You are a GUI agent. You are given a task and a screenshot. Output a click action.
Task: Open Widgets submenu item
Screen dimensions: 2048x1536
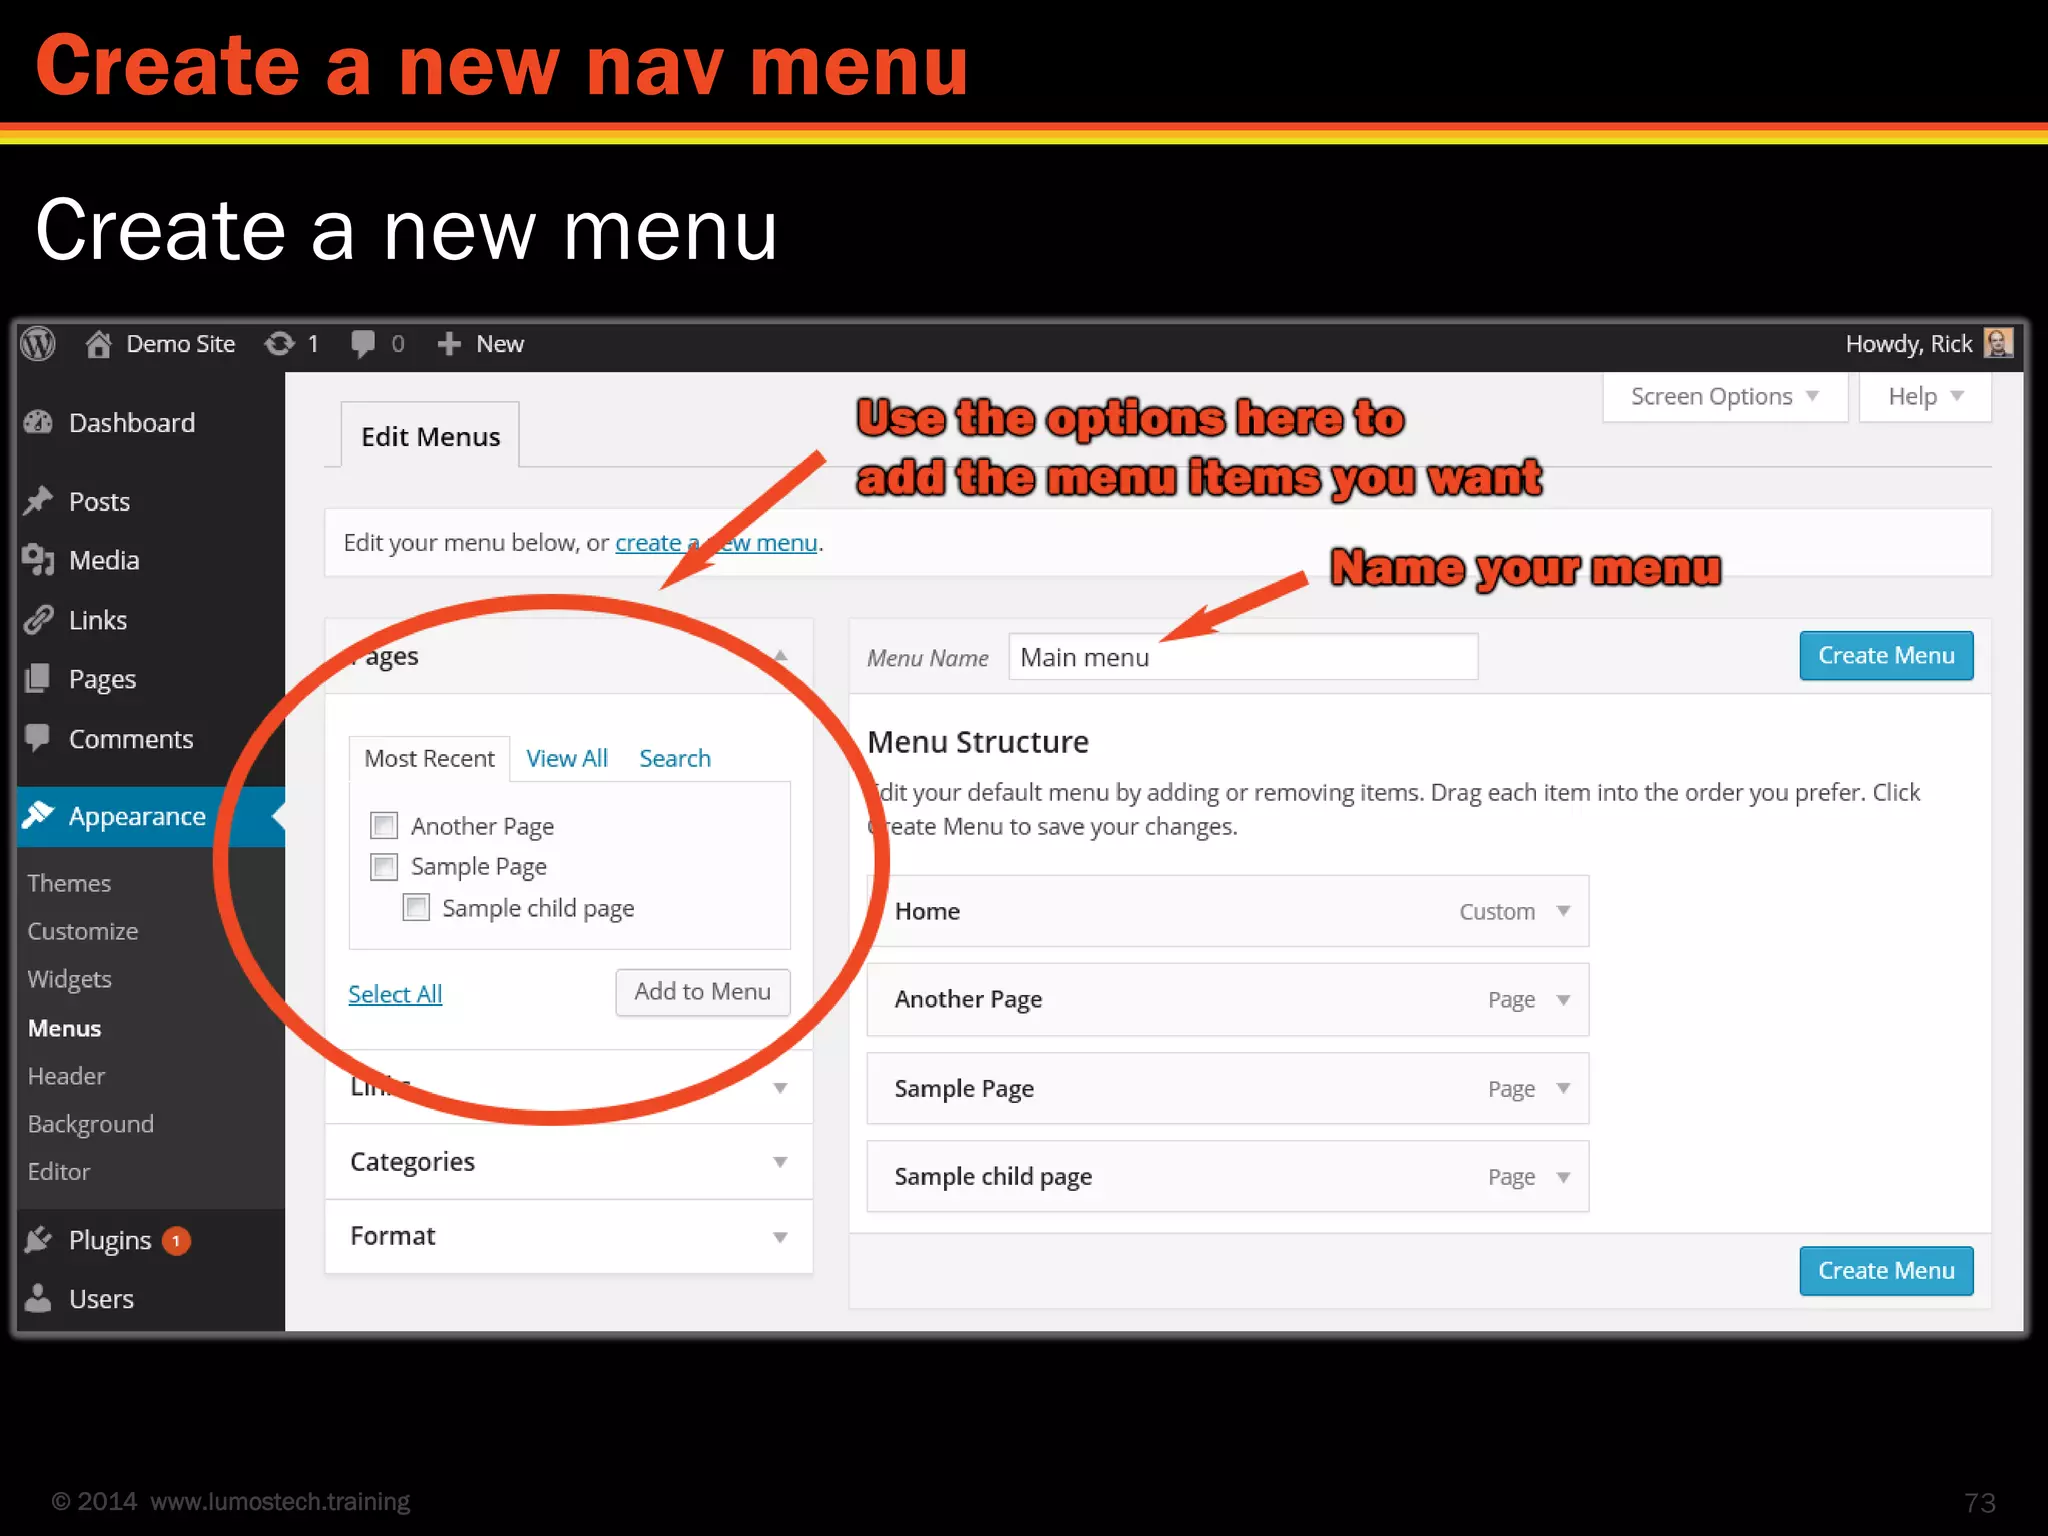[69, 979]
